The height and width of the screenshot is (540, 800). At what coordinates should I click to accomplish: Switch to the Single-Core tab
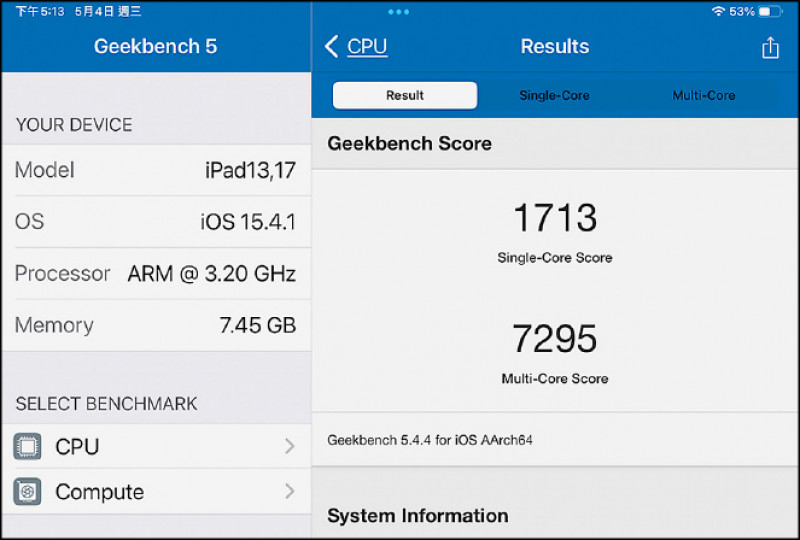(x=554, y=95)
